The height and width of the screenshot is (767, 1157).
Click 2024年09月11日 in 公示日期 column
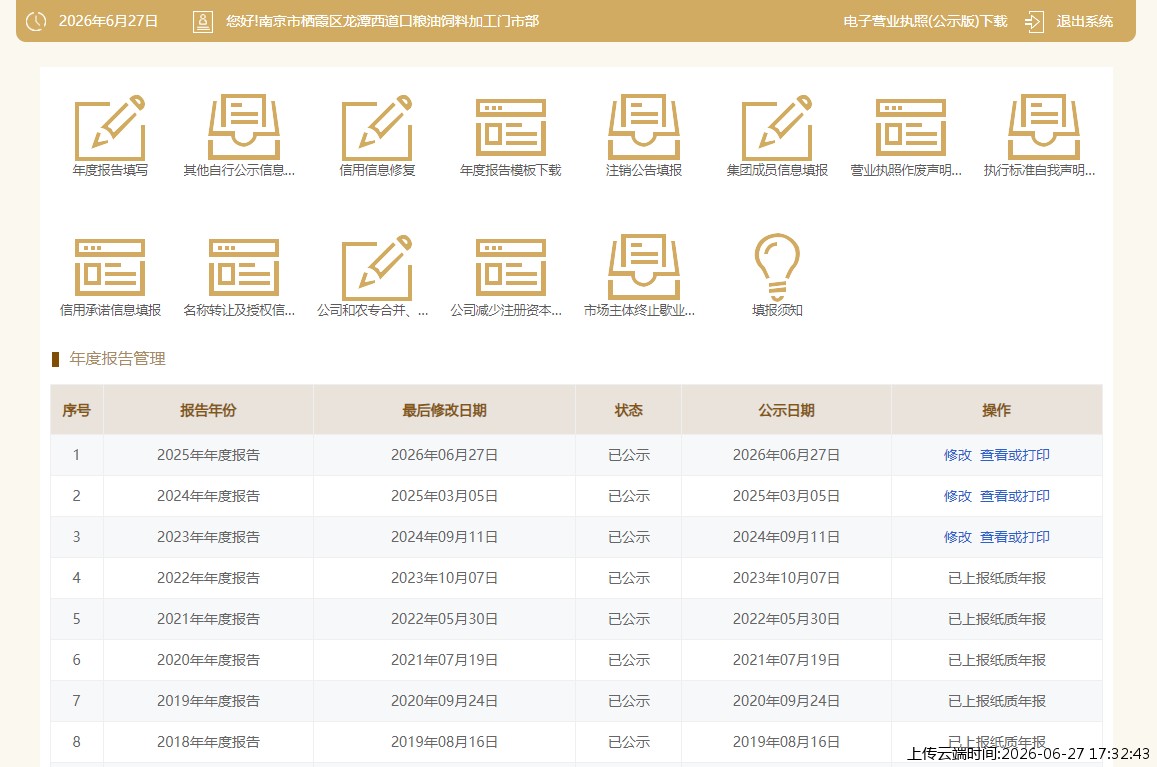coord(787,537)
